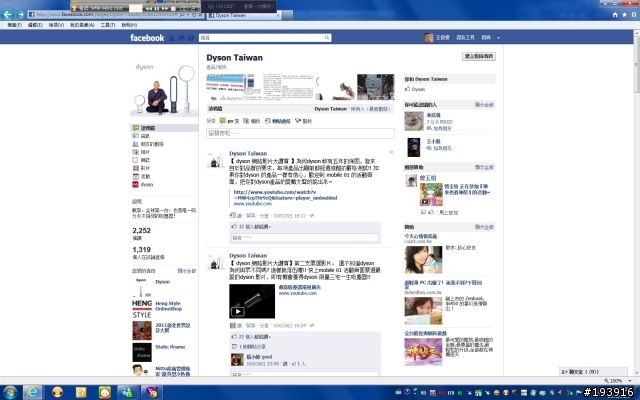Open Static iframe liked page

pos(170,347)
